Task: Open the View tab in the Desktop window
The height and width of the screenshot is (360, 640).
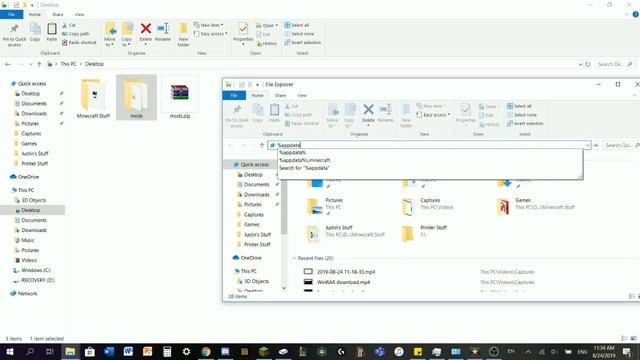Action: [79, 14]
